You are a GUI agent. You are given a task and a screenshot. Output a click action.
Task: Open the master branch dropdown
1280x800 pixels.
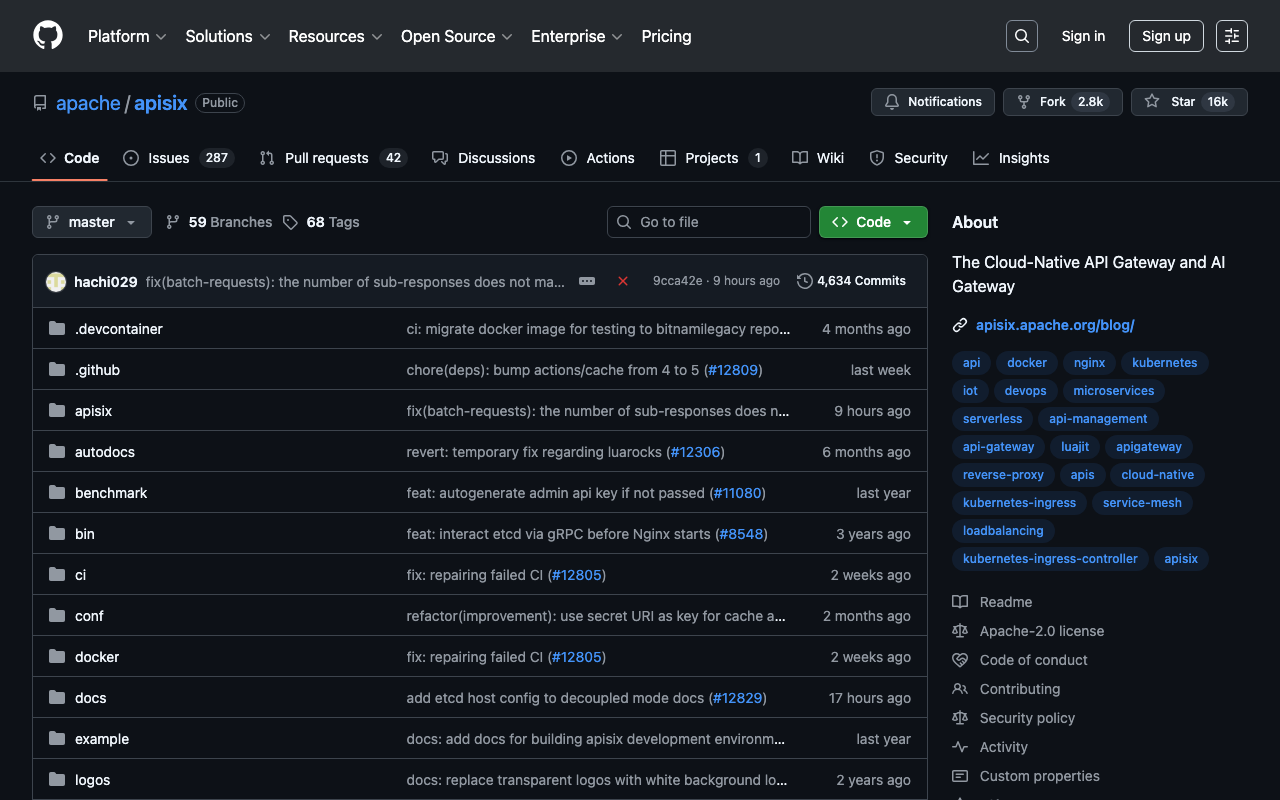click(92, 222)
